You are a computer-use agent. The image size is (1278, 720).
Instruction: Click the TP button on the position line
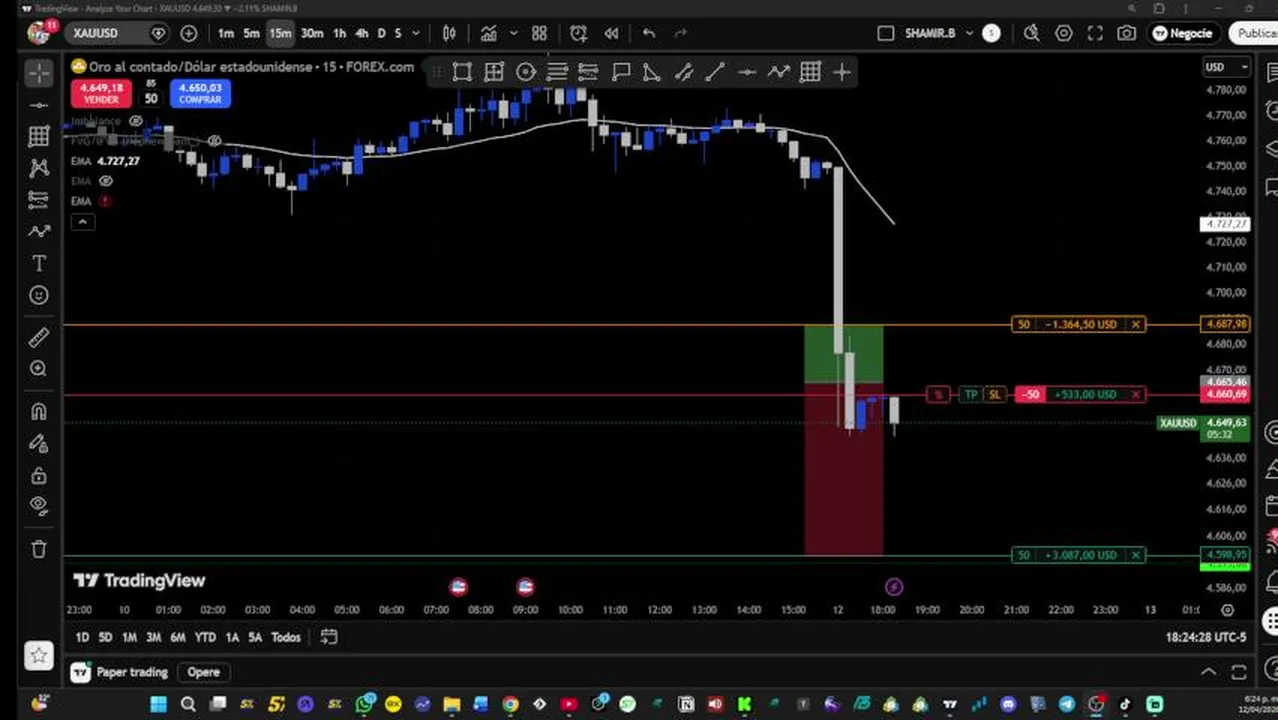tap(970, 395)
